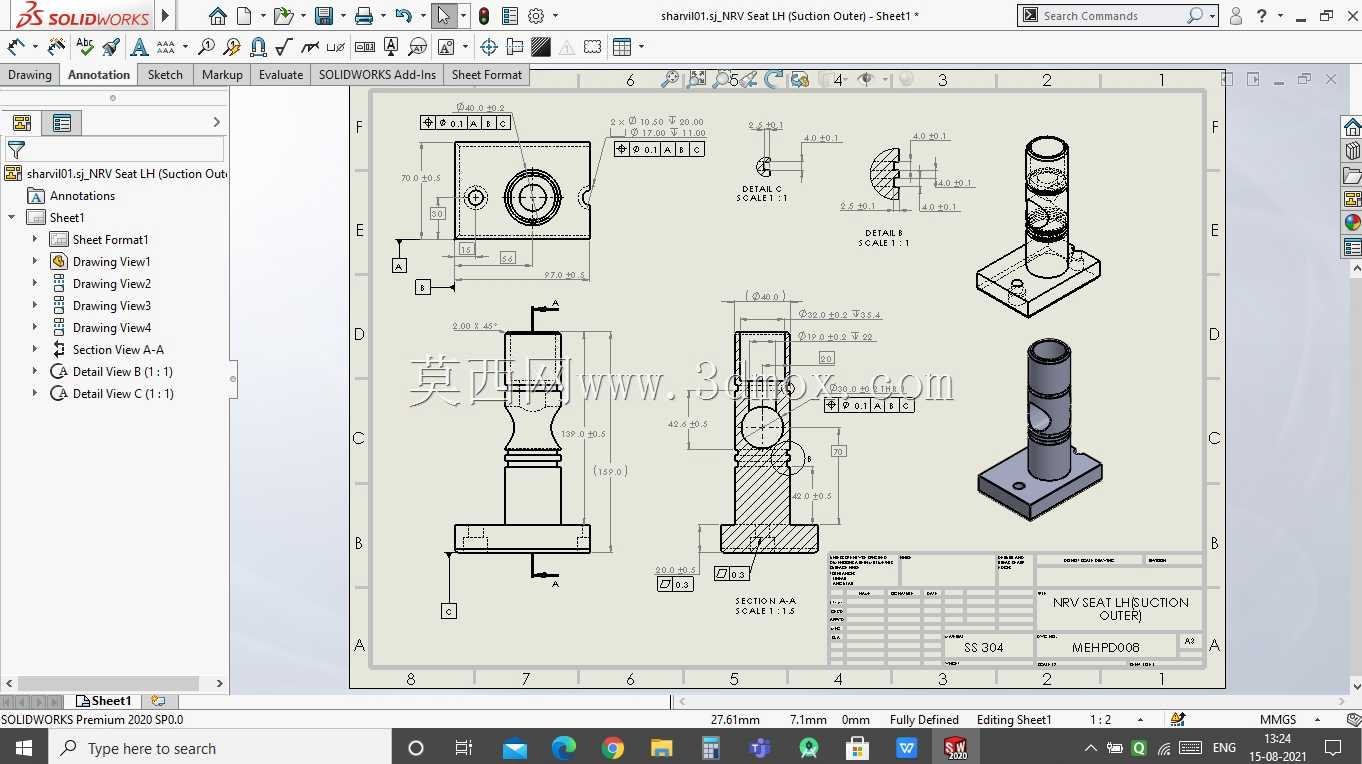Undo the last action
The height and width of the screenshot is (764, 1362).
tap(403, 16)
